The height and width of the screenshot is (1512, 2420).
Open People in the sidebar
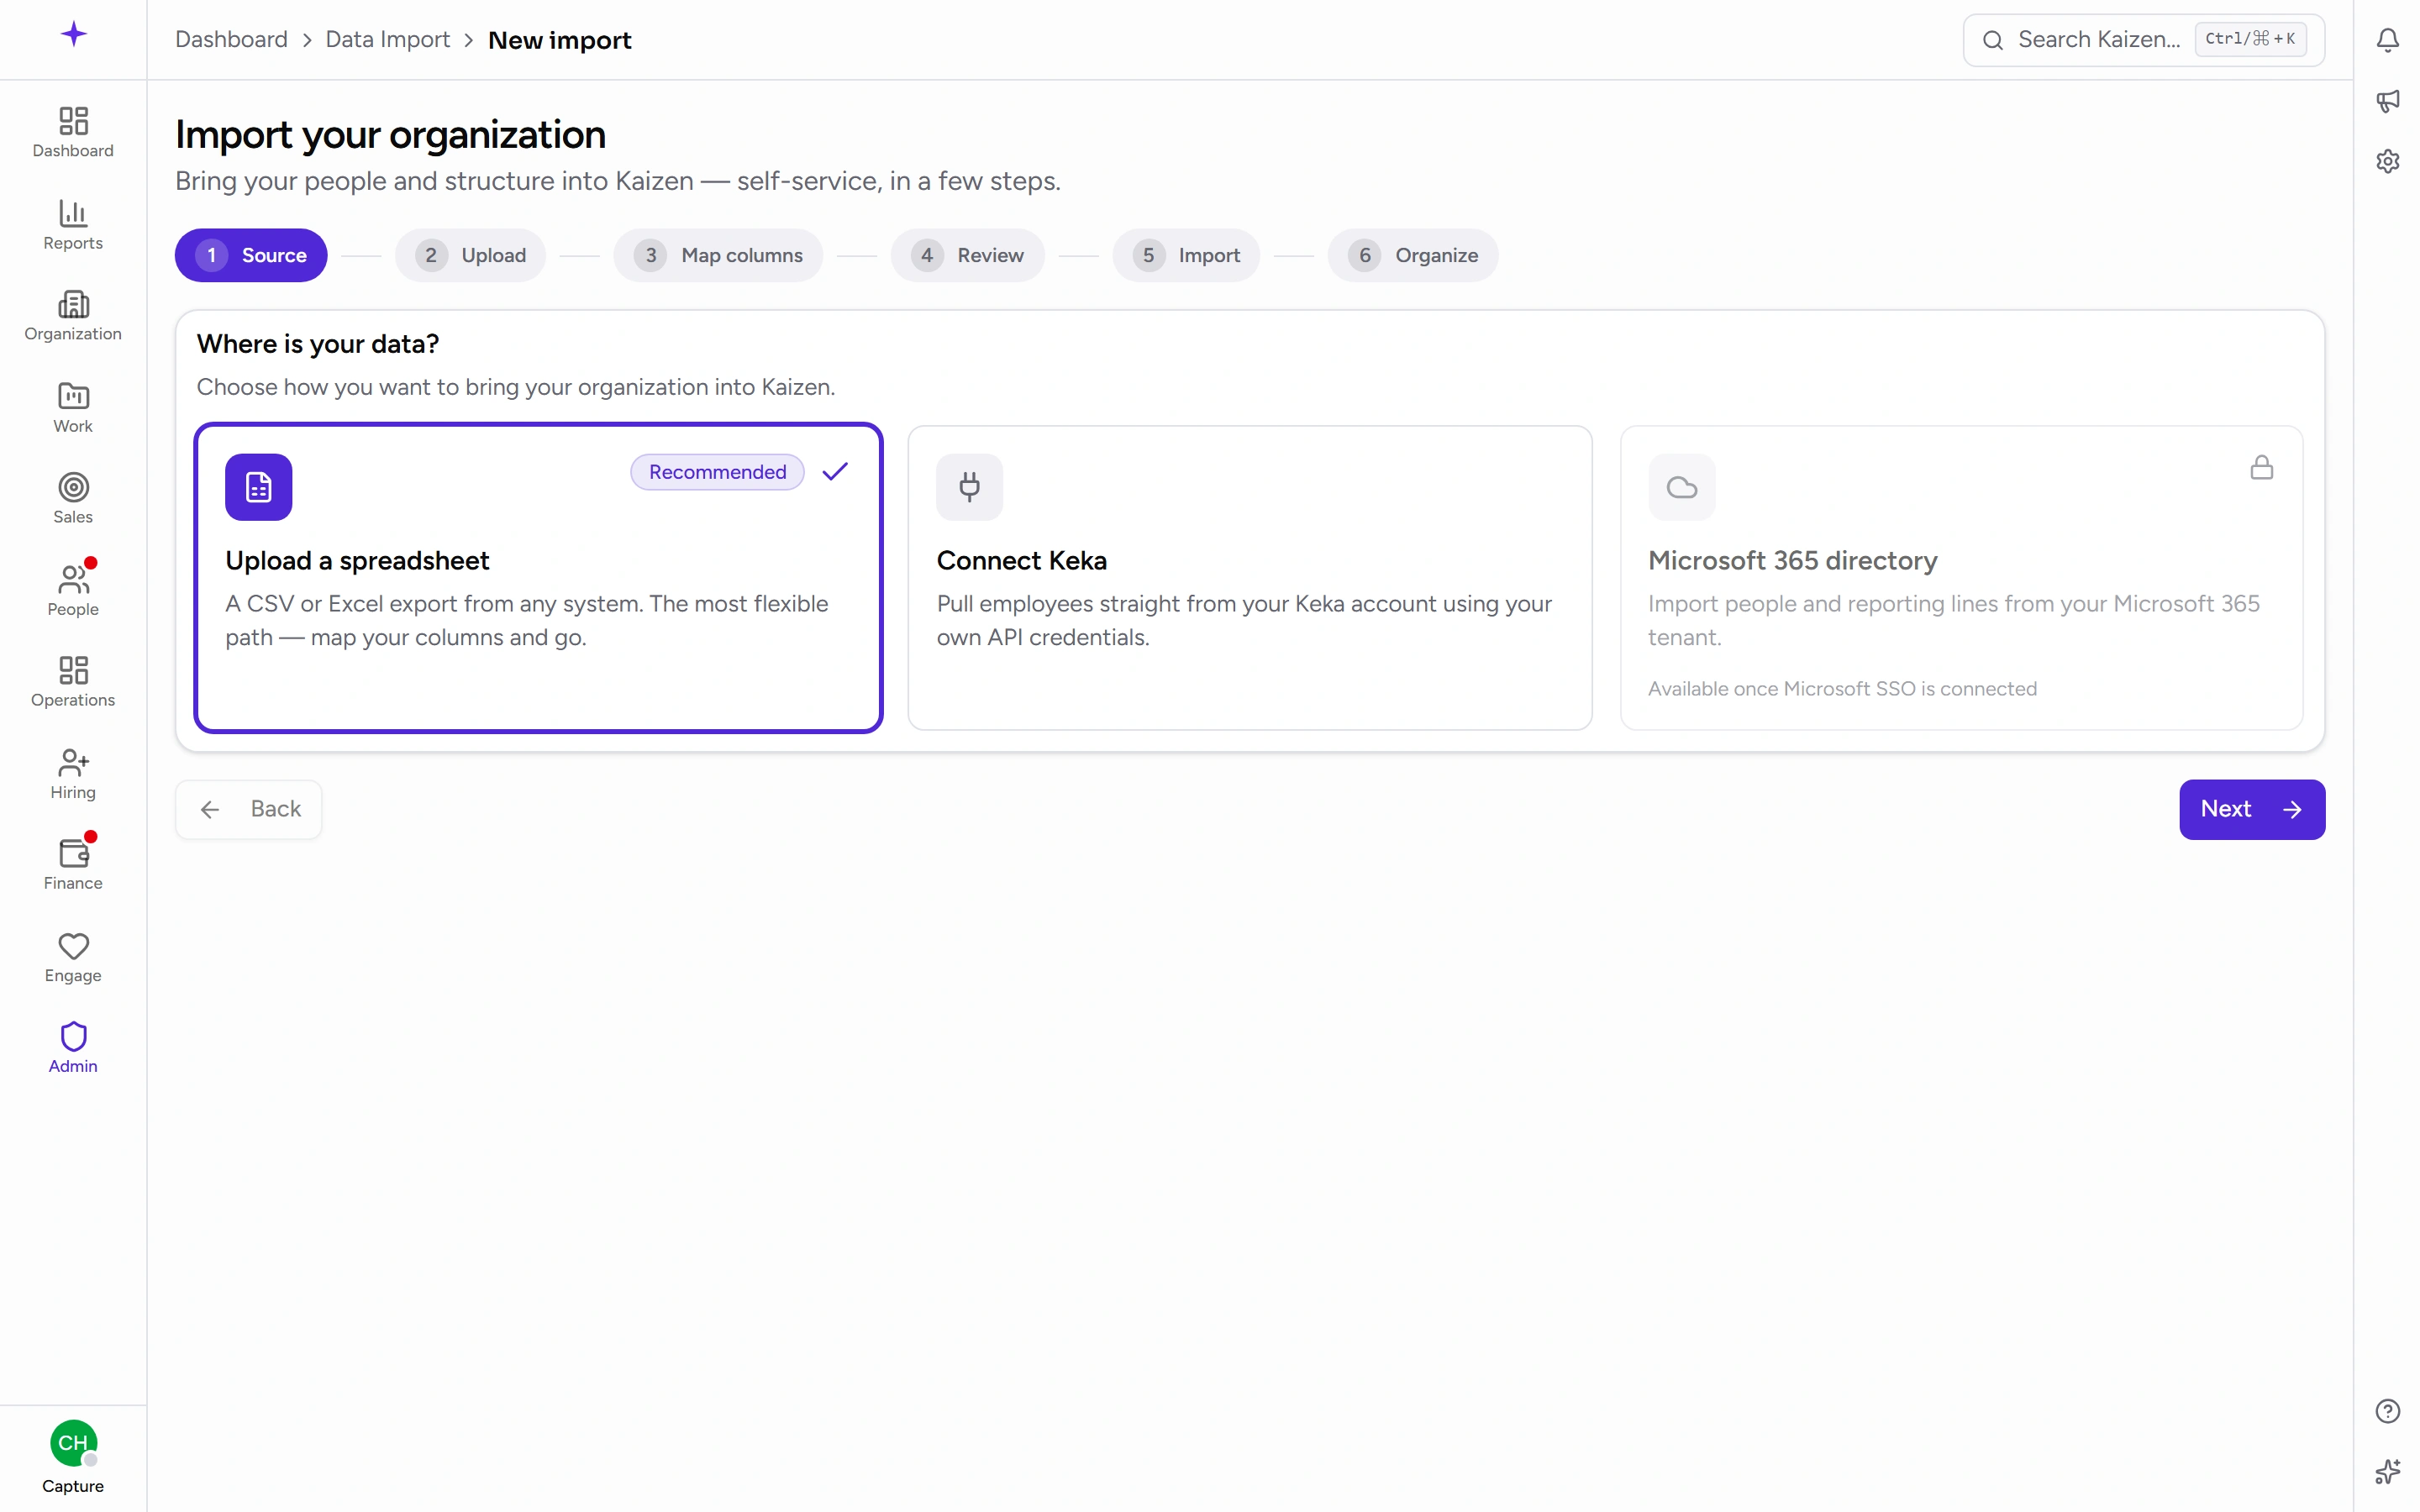pos(73,590)
